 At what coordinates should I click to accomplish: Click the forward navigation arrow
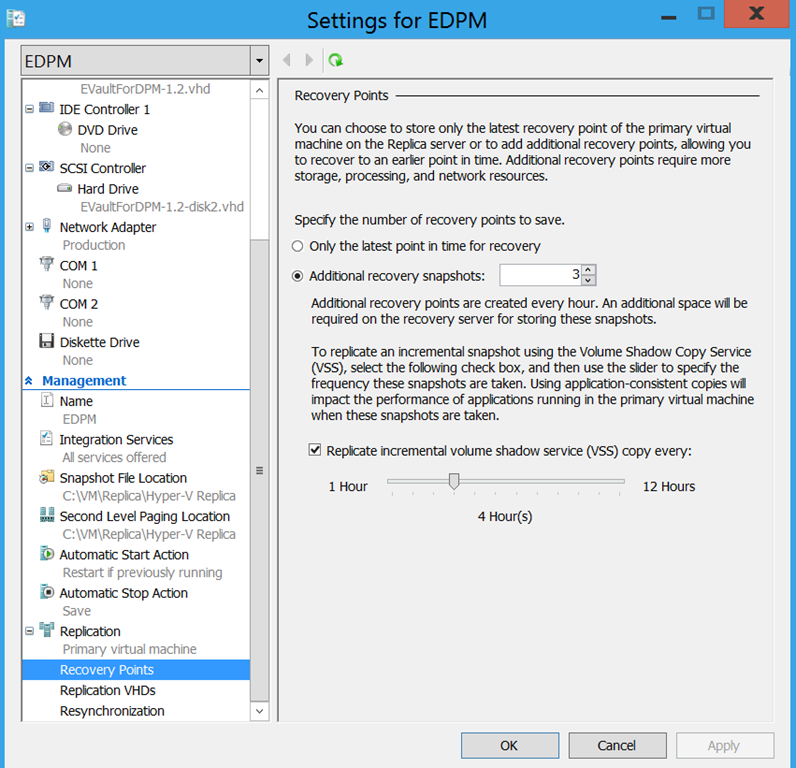coord(309,60)
